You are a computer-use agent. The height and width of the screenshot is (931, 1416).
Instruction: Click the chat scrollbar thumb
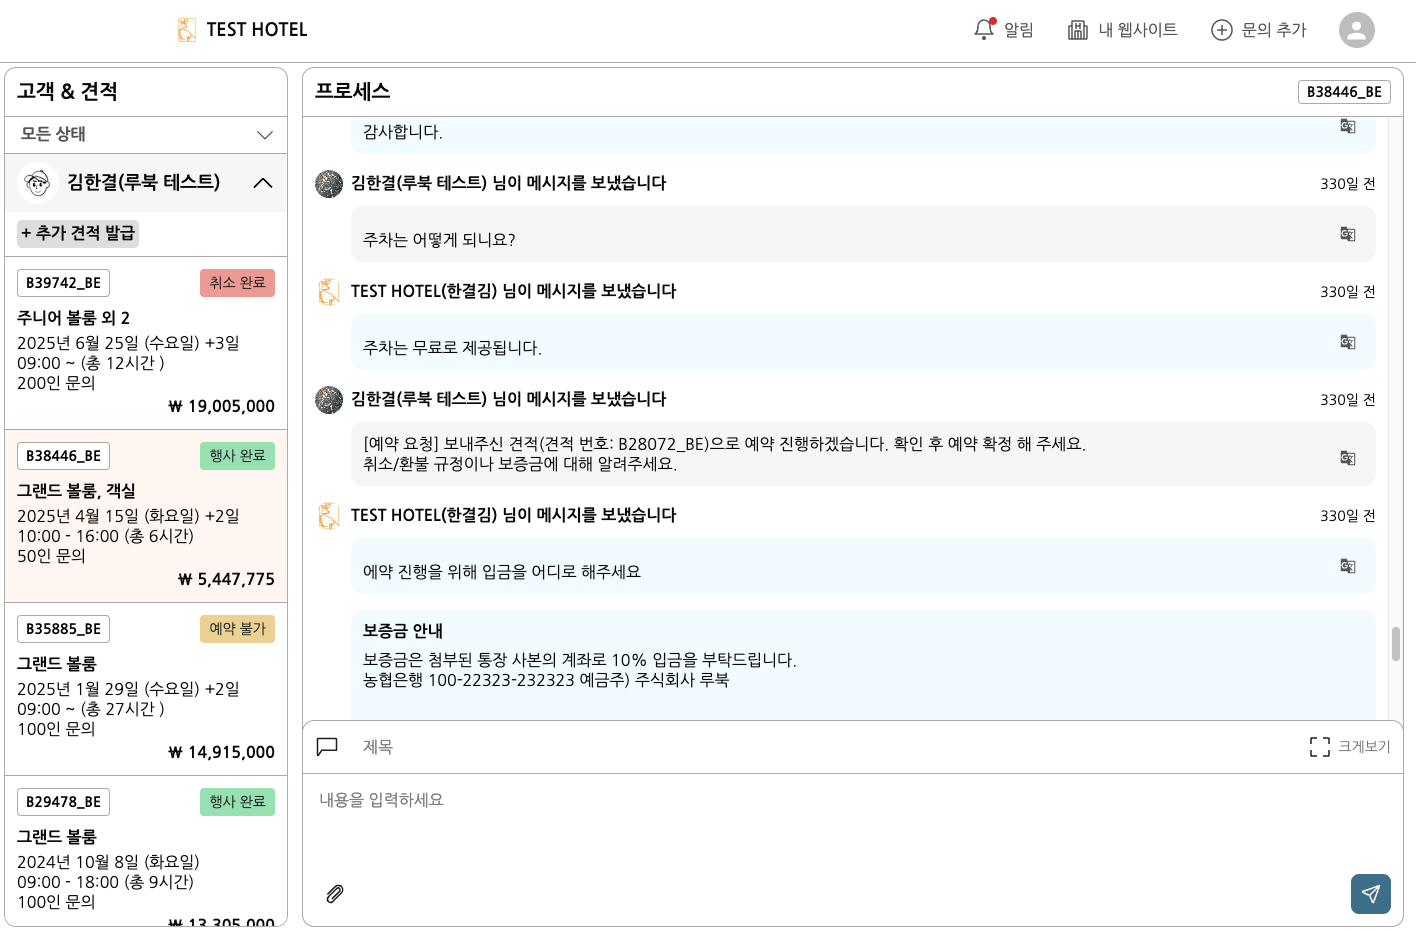1395,644
